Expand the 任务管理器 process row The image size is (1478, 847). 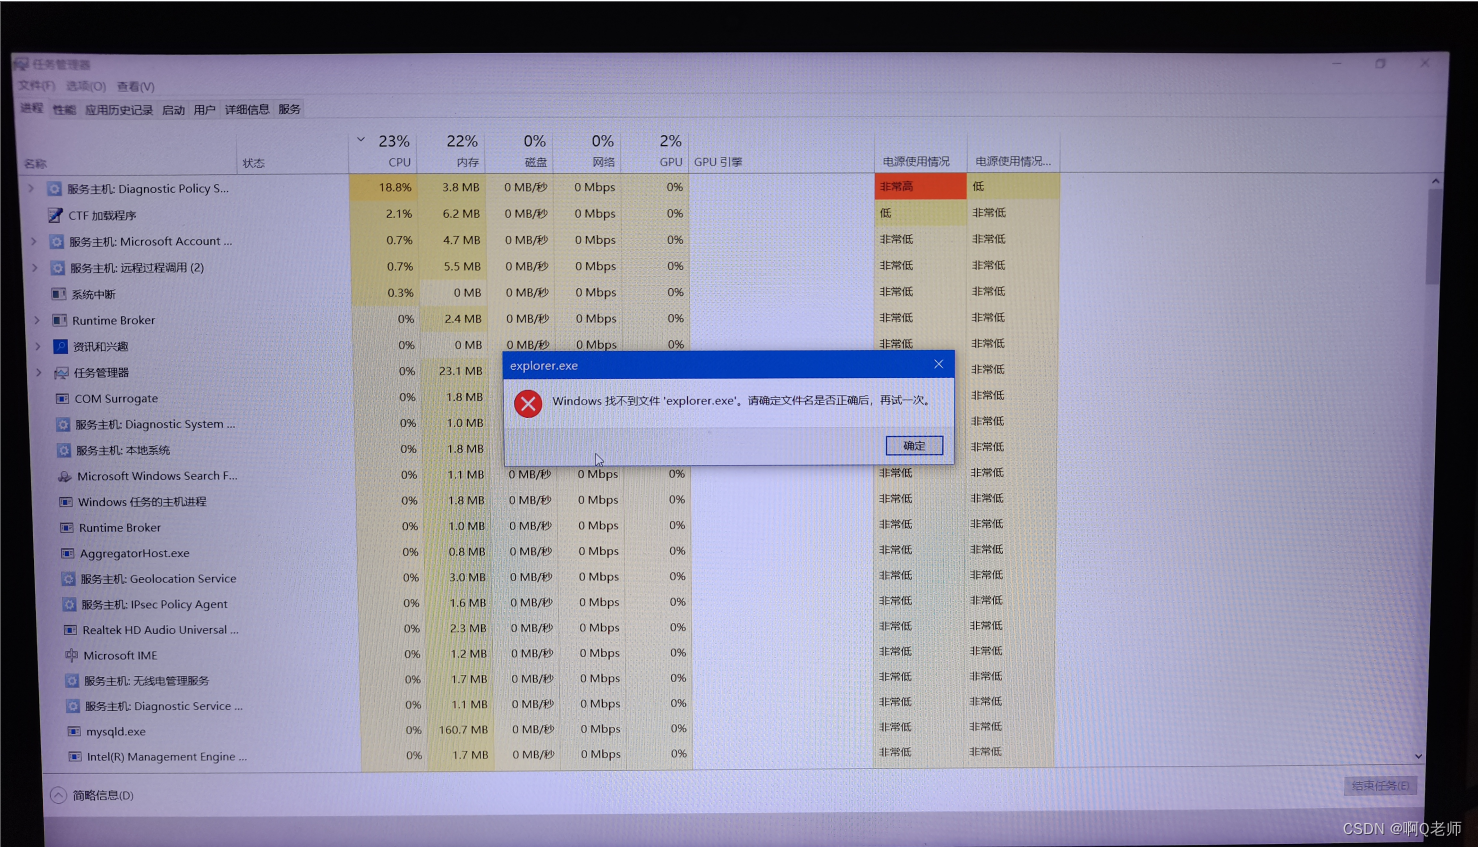[x=39, y=373]
